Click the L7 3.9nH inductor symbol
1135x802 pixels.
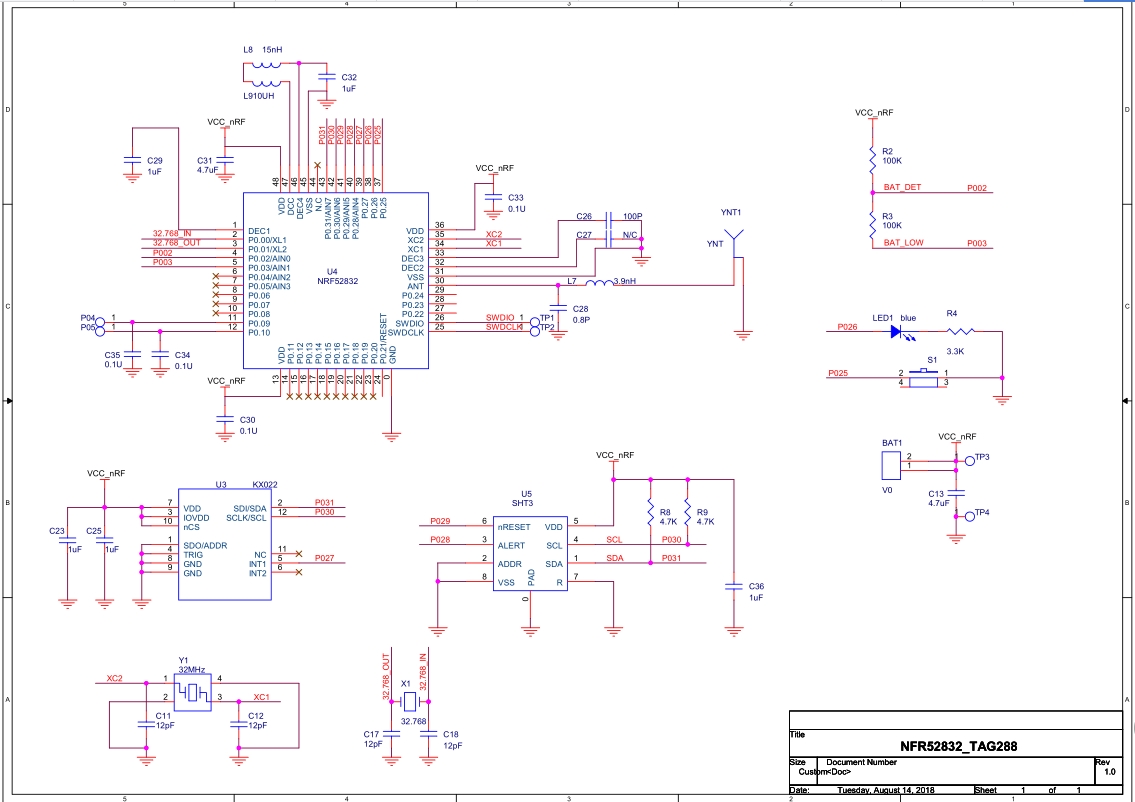pos(599,282)
